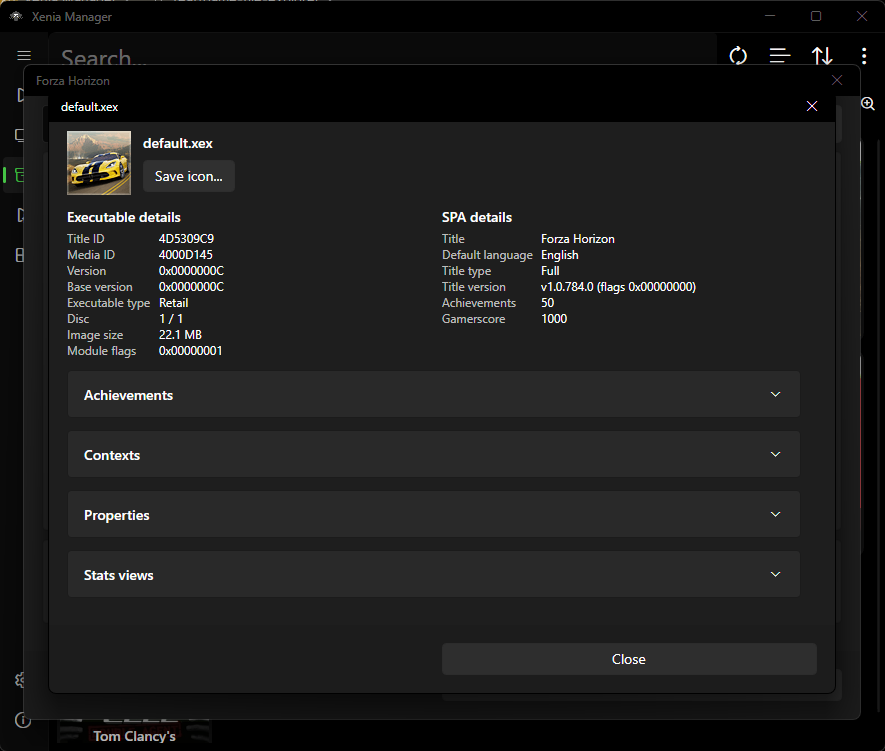Image resolution: width=885 pixels, height=751 pixels.
Task: Click the Close button
Action: 629,659
